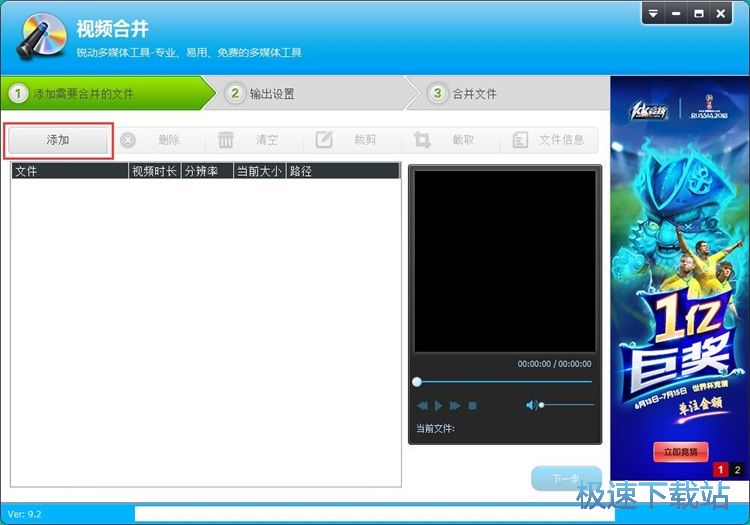Click the Ver: 9.2 version text

(x=24, y=514)
